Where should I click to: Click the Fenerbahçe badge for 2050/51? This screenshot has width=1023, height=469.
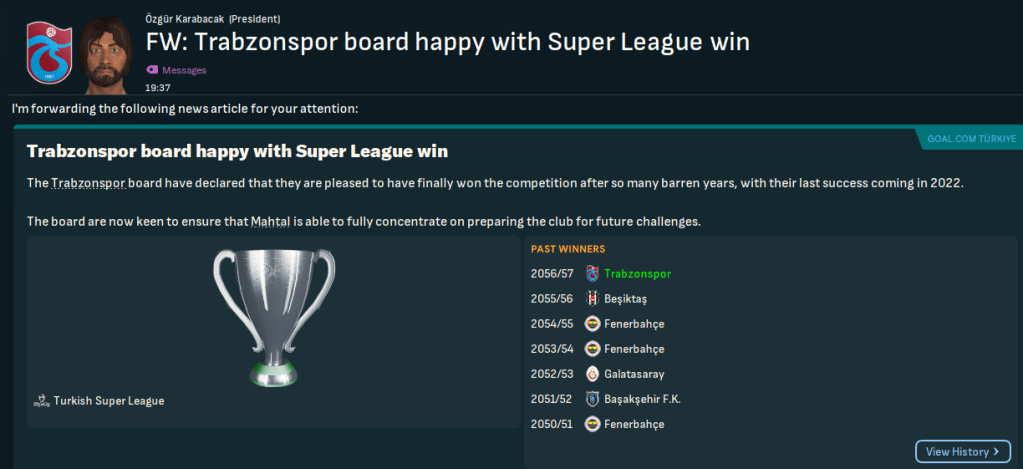click(x=592, y=424)
